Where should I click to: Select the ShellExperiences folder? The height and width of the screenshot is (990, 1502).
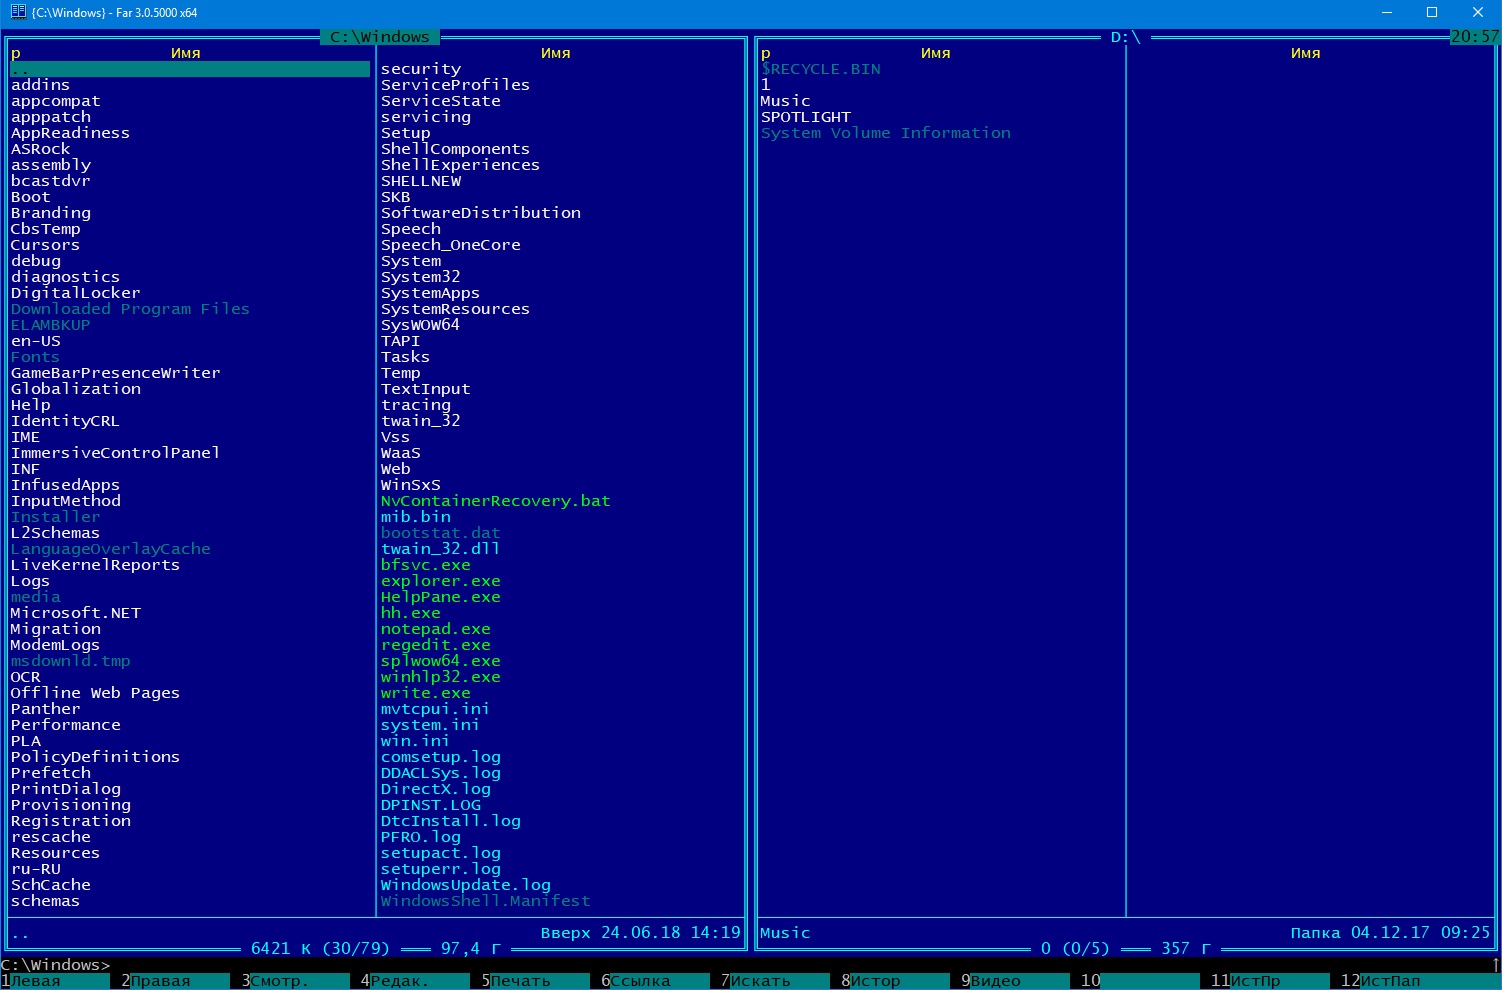pyautogui.click(x=461, y=165)
